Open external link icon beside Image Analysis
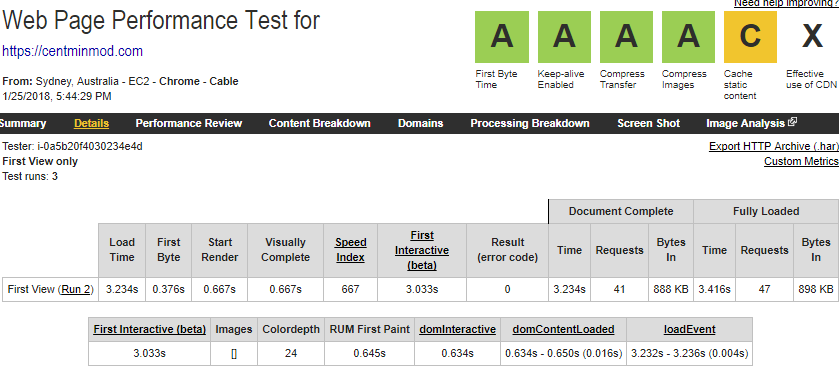The image size is (839, 368). point(792,122)
